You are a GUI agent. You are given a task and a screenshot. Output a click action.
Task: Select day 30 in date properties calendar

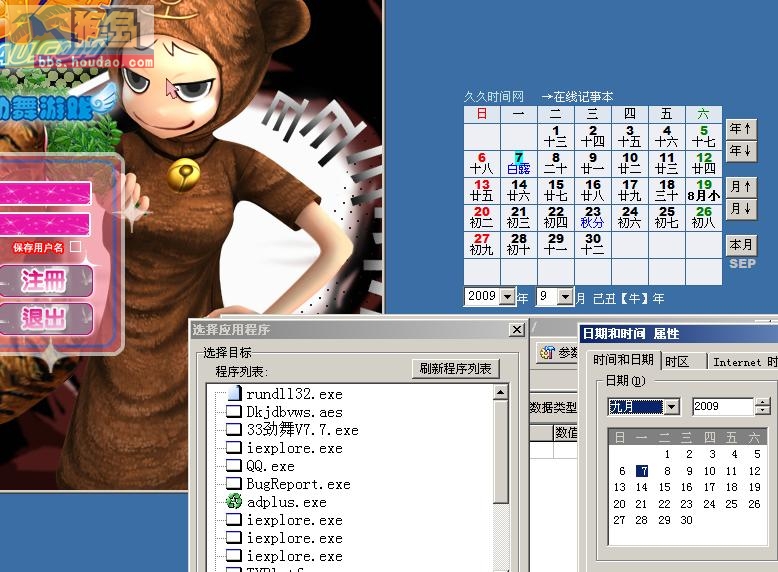(686, 520)
